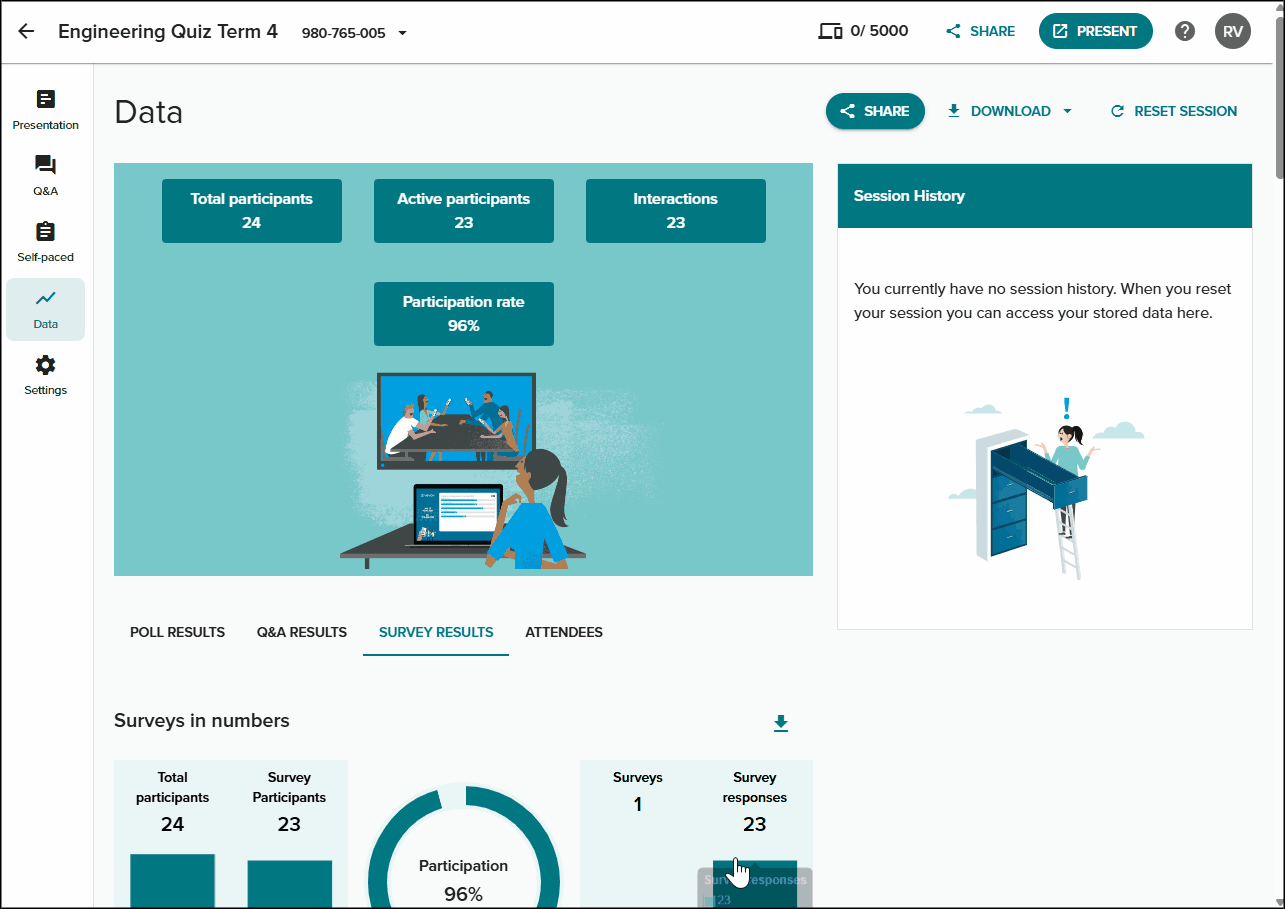
Task: Click the Survey Participants 23 bar
Action: [x=289, y=884]
